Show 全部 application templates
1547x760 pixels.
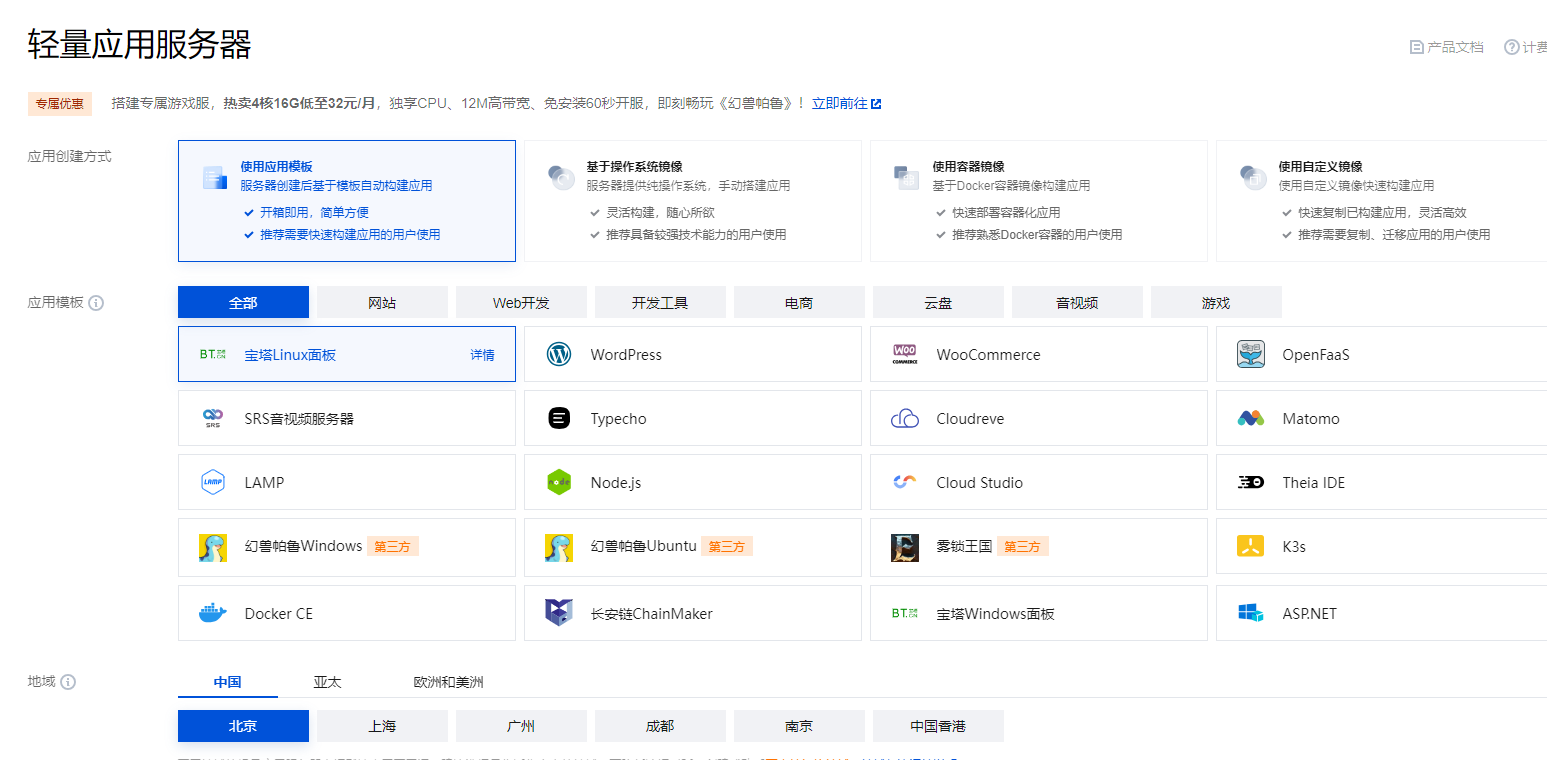243,302
